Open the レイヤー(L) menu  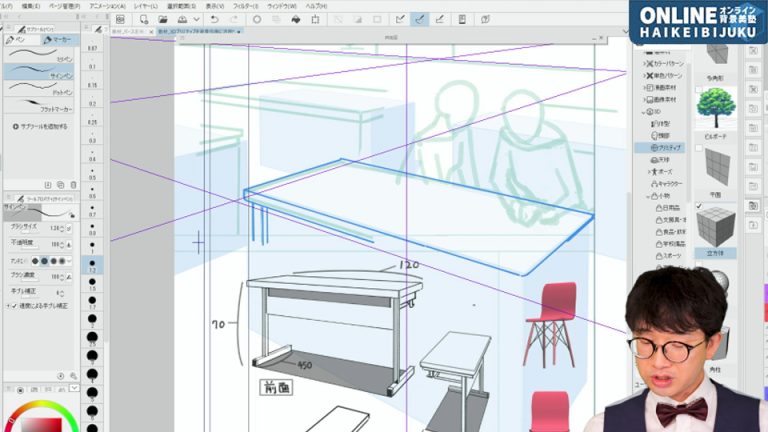pos(146,6)
